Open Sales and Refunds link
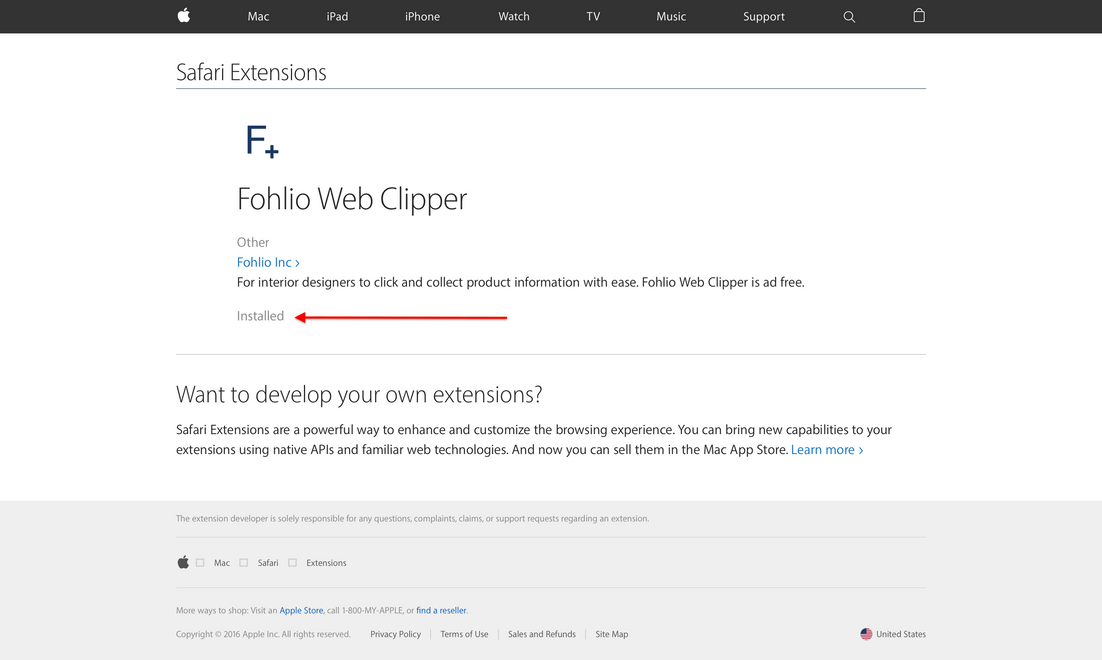1102x660 pixels. tap(542, 634)
